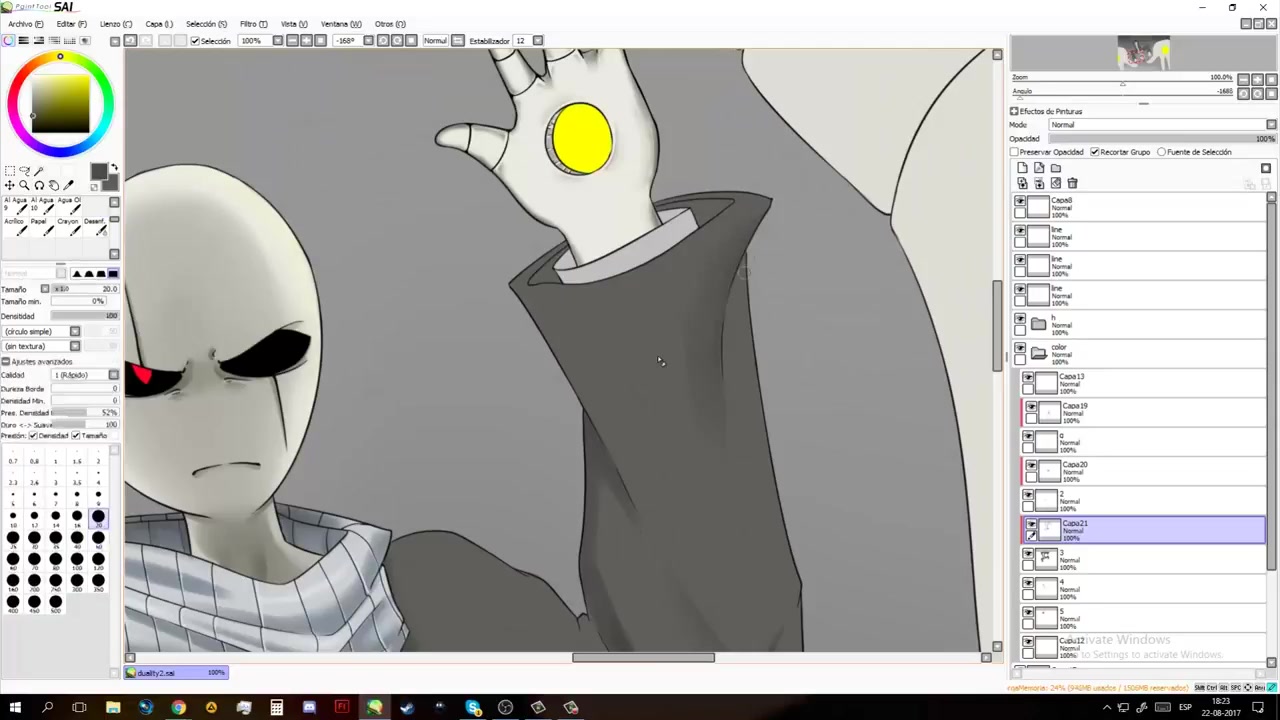Adjust the layer Opacidad slider
The image size is (1280, 720).
1163,139
